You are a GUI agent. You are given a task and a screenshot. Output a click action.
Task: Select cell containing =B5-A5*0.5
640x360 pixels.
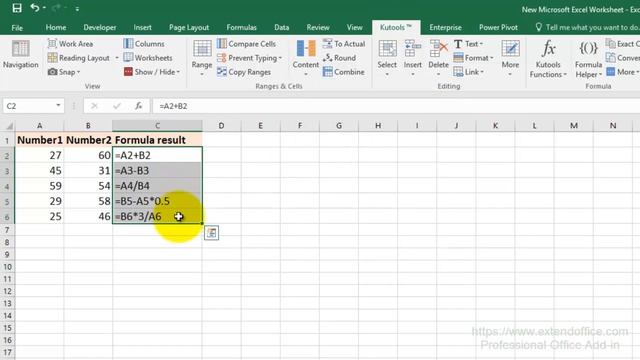157,201
